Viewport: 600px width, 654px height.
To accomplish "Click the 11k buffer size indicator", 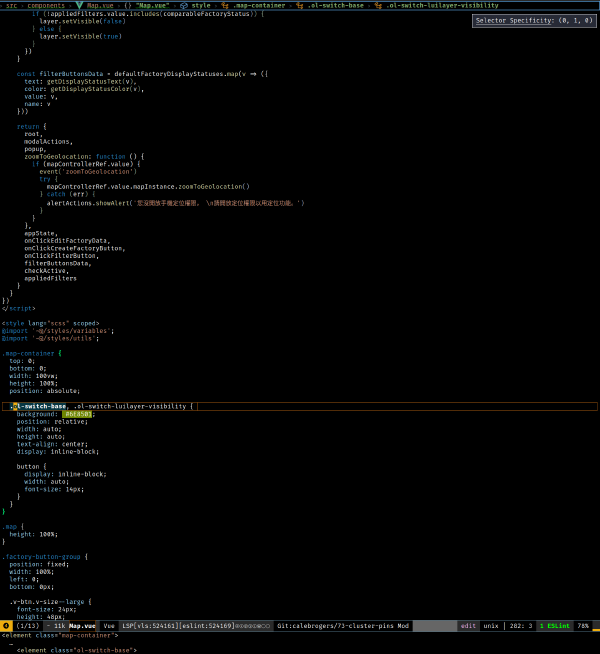I will 60,626.
